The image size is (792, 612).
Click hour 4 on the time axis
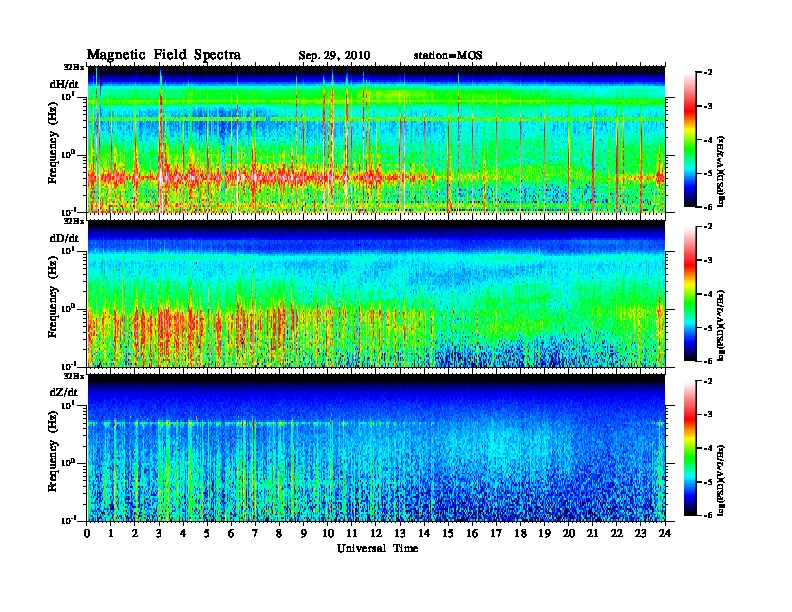183,534
